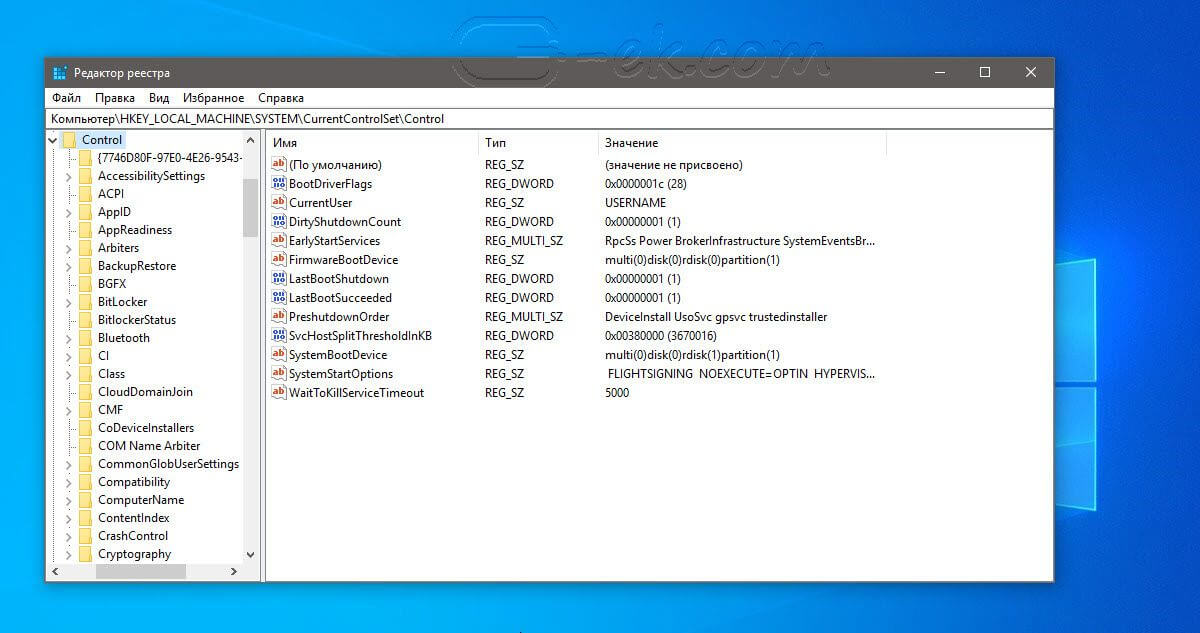Click the icon beside WaitToKillServiceTimeout
This screenshot has height=633, width=1200.
pyautogui.click(x=279, y=393)
